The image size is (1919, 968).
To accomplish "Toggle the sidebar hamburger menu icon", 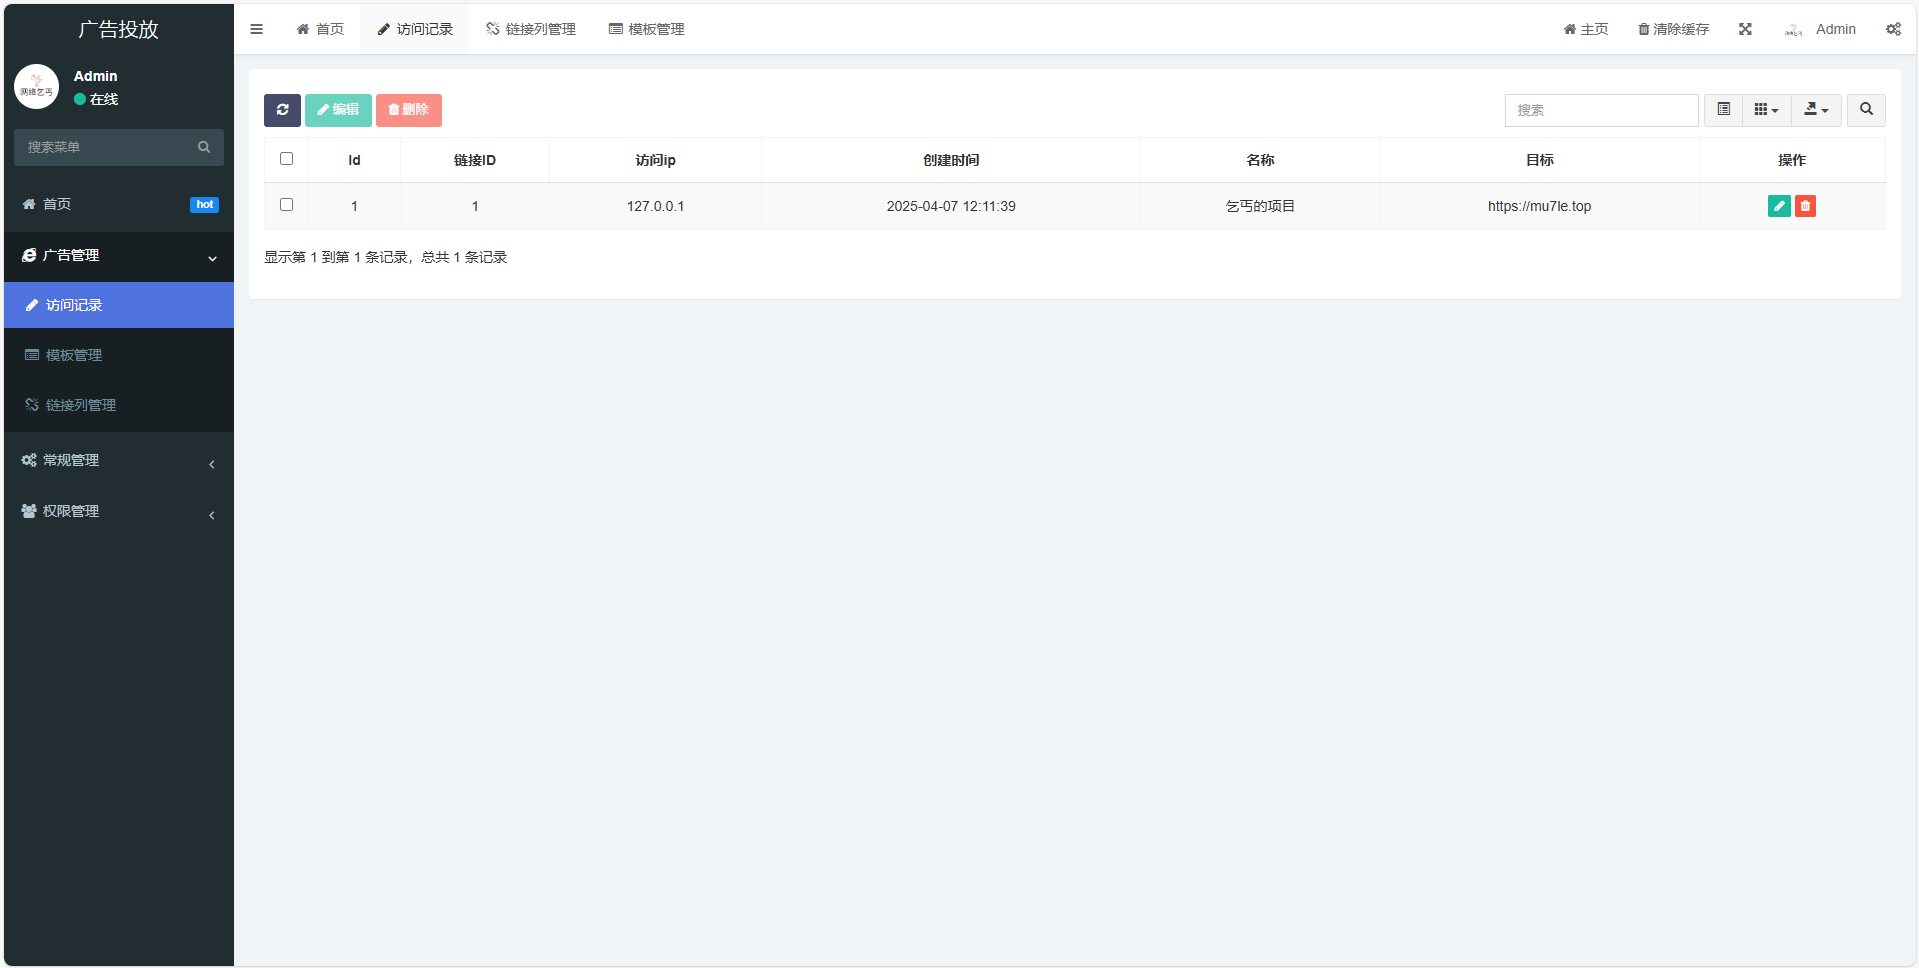I will (x=257, y=29).
